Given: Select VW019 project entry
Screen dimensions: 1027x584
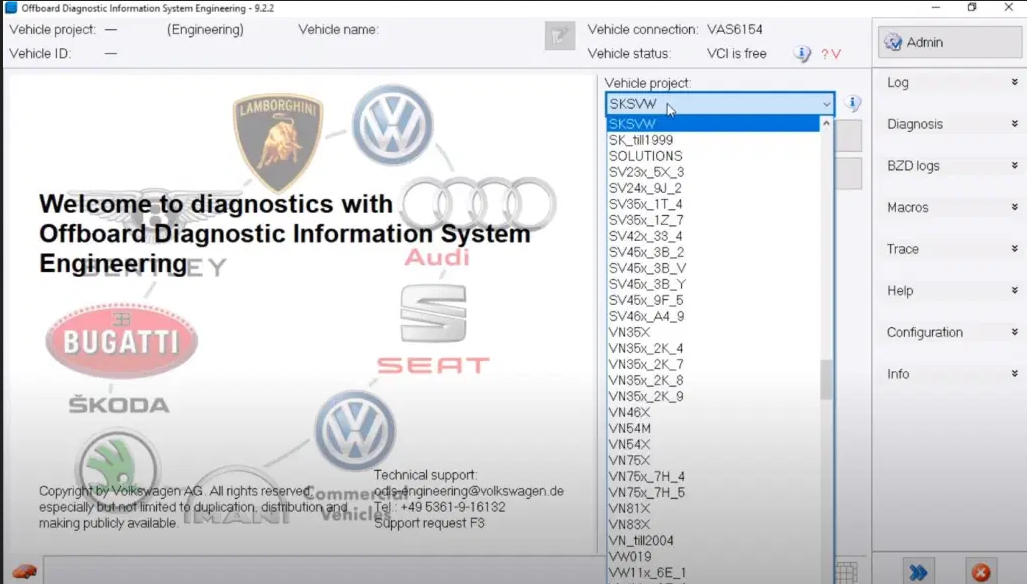Looking at the screenshot, I should pos(713,557).
